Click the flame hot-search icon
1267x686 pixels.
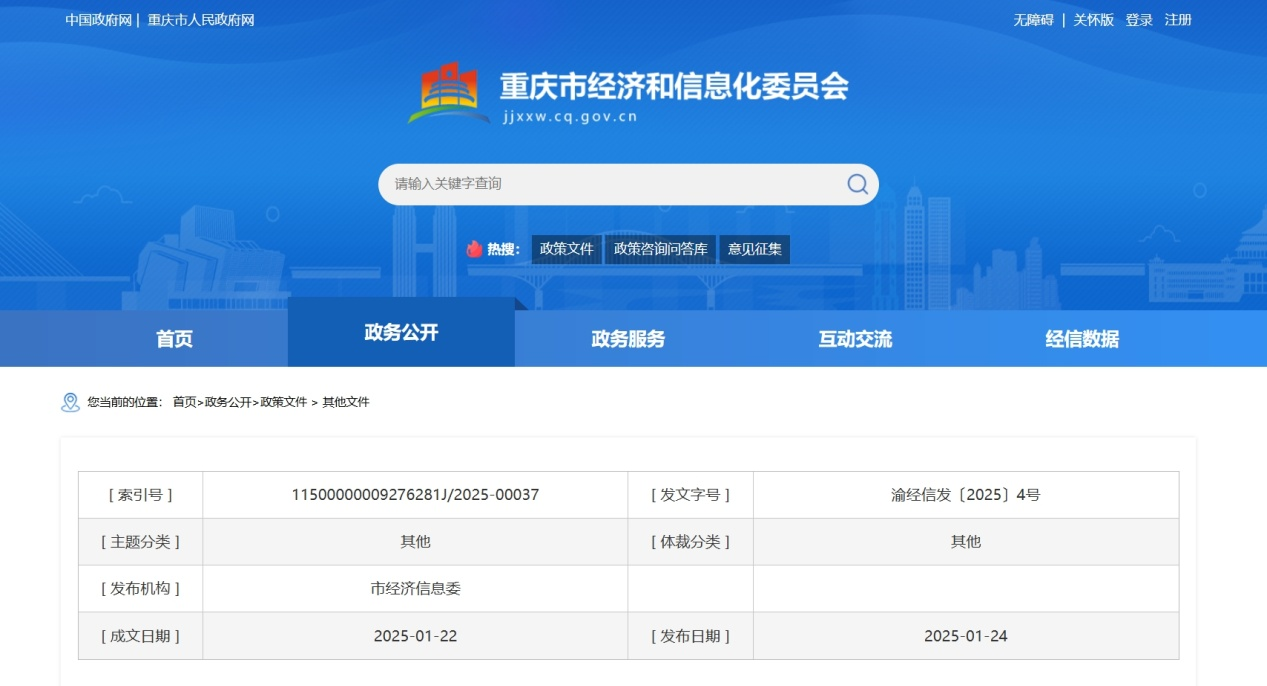point(474,249)
